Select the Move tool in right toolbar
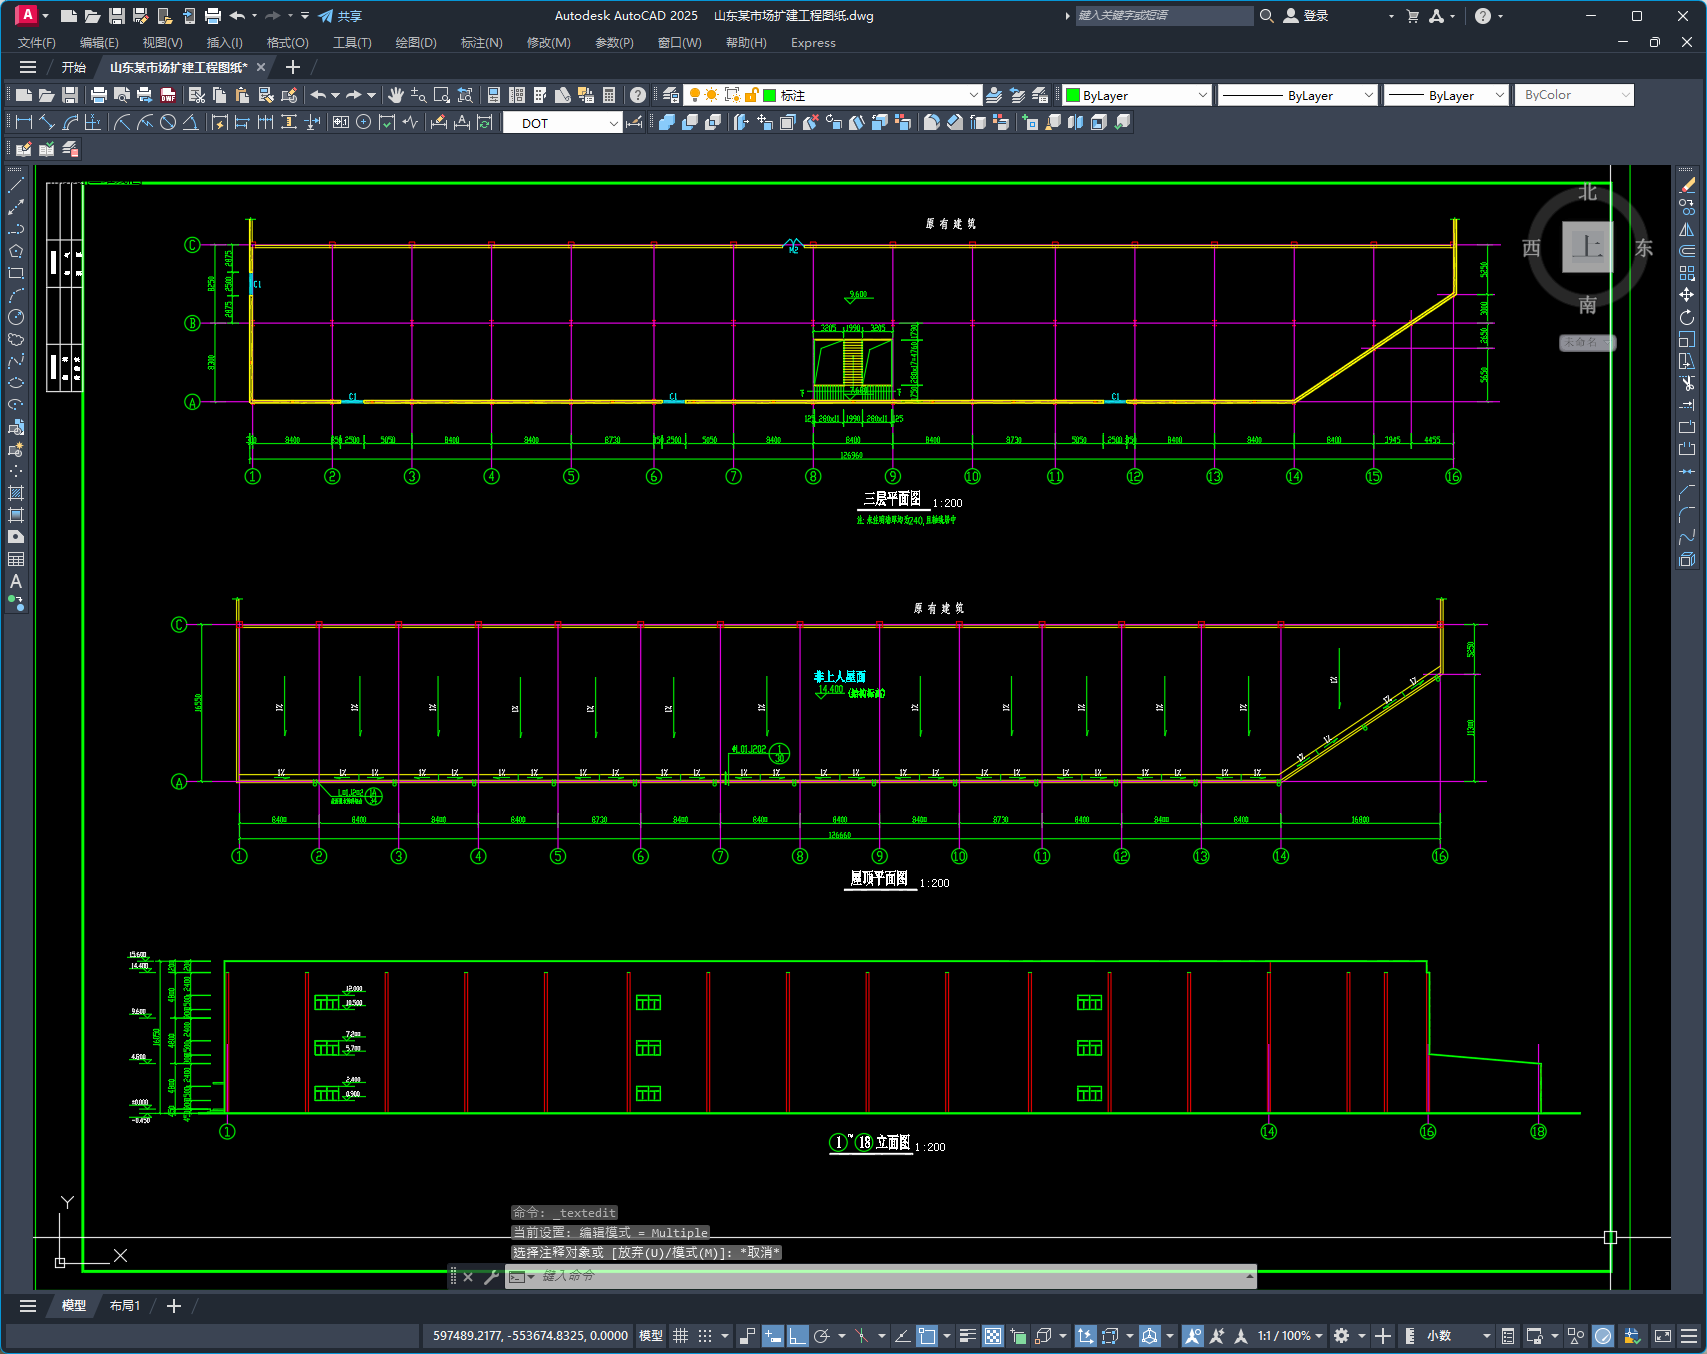The width and height of the screenshot is (1707, 1354). (x=1687, y=295)
